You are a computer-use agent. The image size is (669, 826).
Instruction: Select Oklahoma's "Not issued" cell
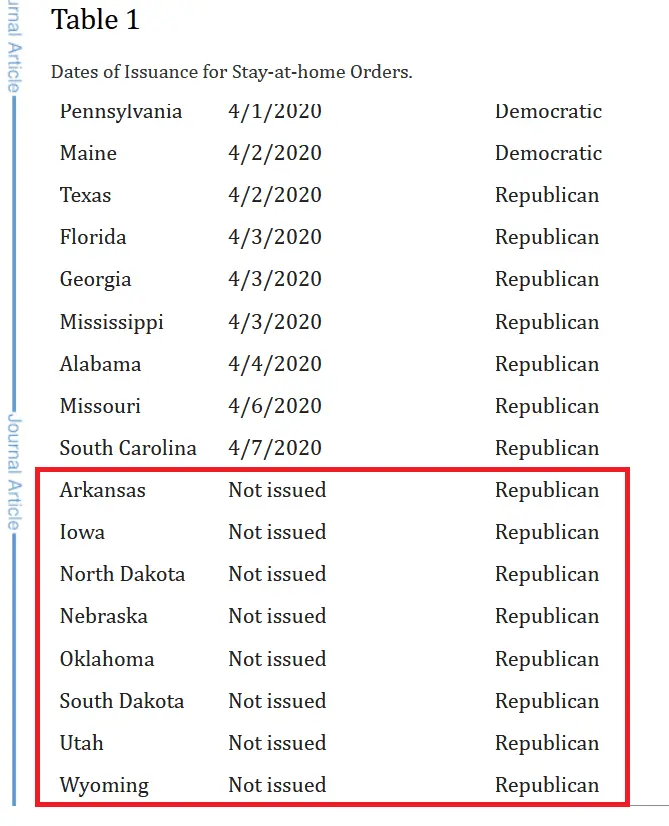tap(277, 659)
